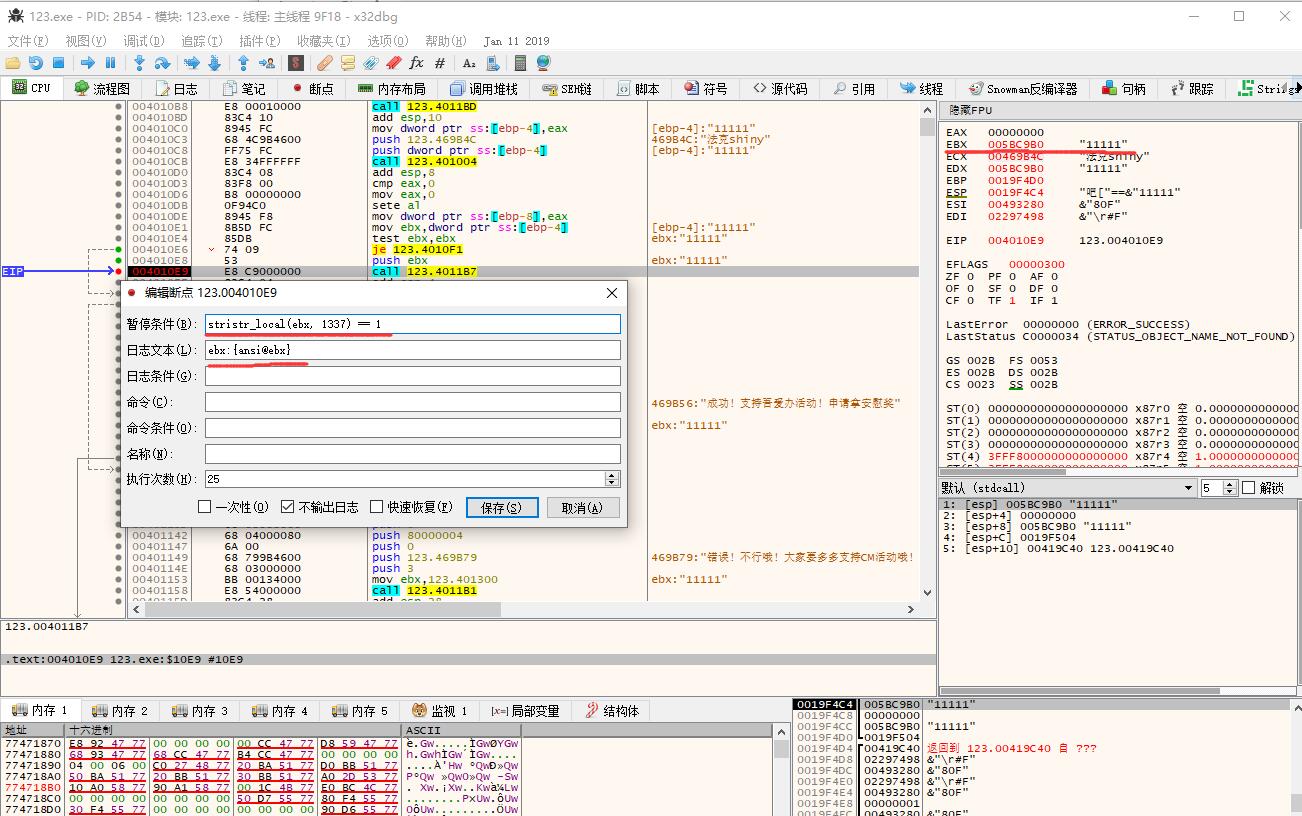The image size is (1302, 816).
Task: Run to user code icon
Action: 266,63
